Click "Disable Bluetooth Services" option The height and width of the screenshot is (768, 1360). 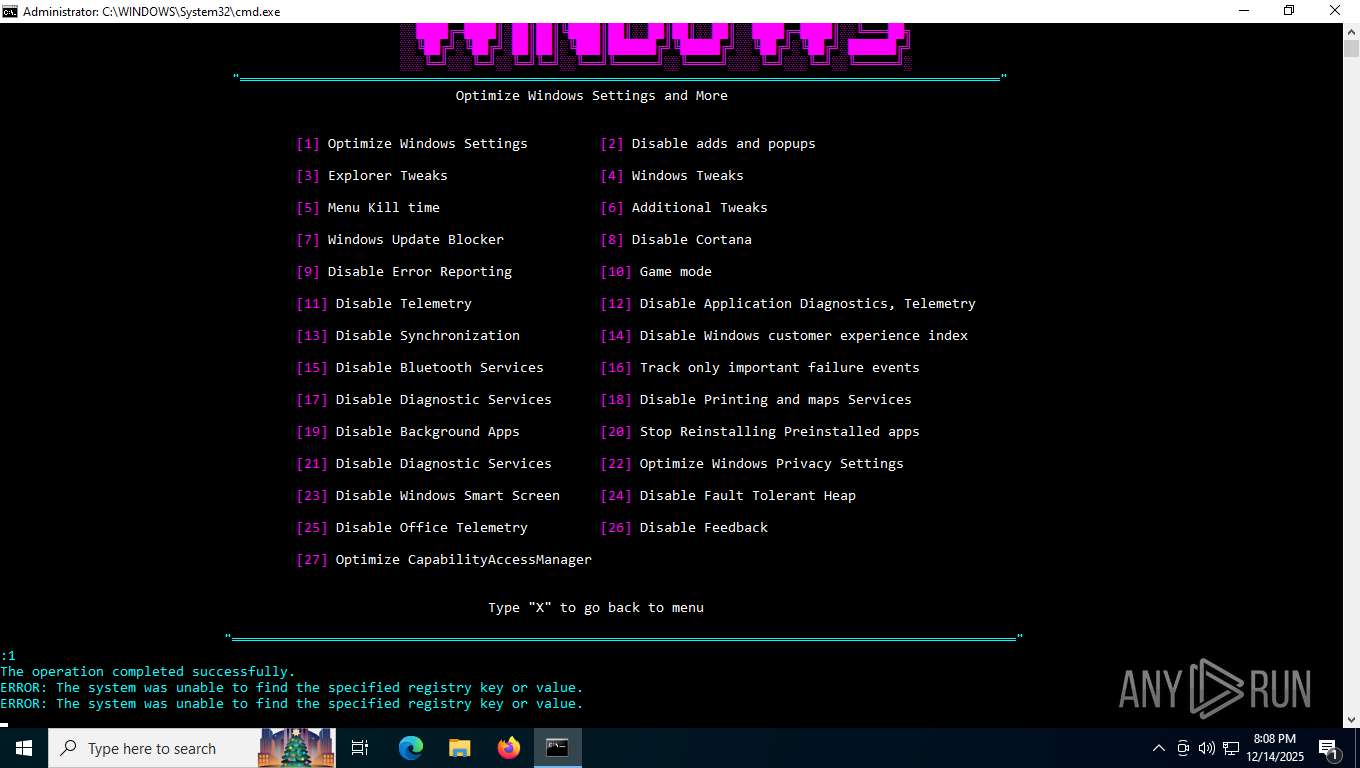(439, 368)
